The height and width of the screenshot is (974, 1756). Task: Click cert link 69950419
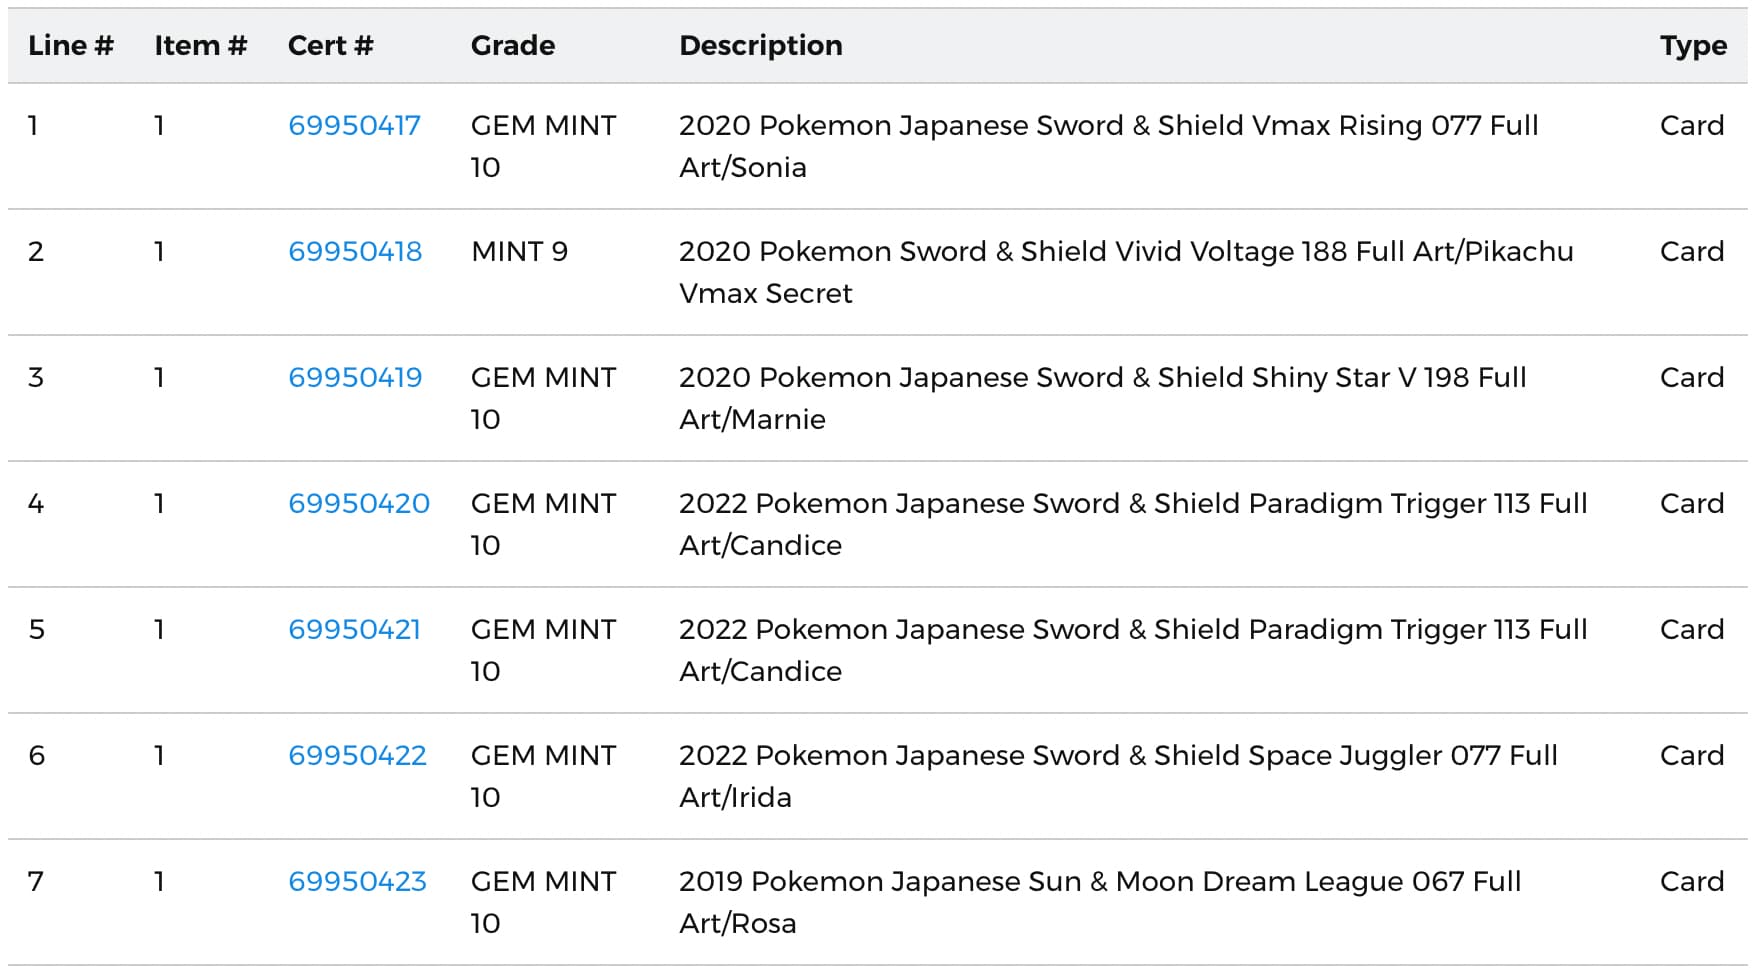pos(355,378)
